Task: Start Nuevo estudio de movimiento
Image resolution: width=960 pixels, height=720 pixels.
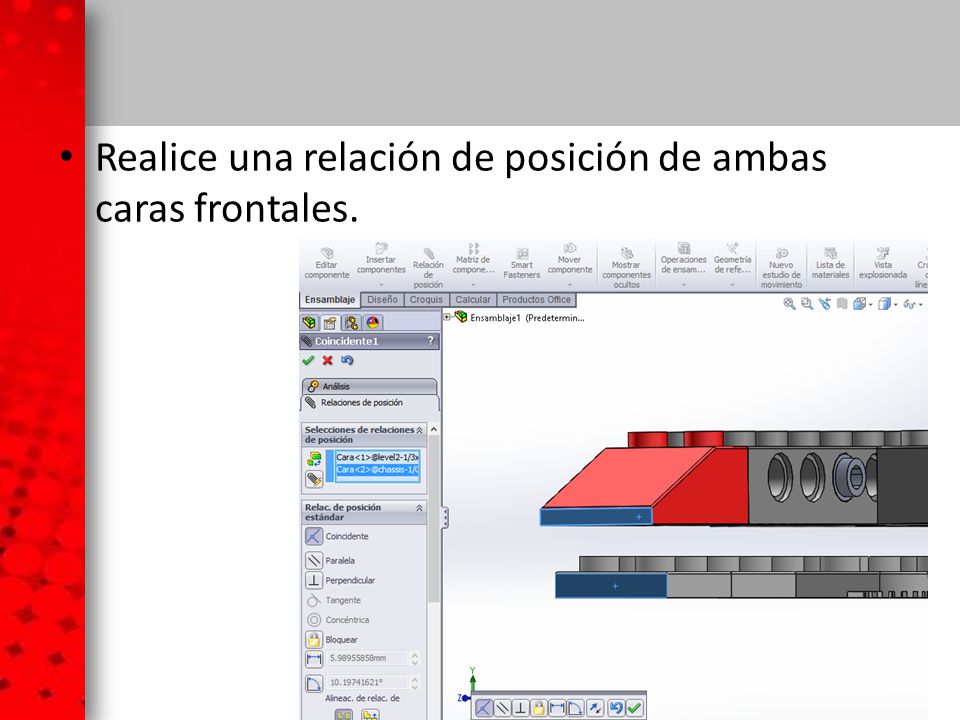Action: pos(781,268)
